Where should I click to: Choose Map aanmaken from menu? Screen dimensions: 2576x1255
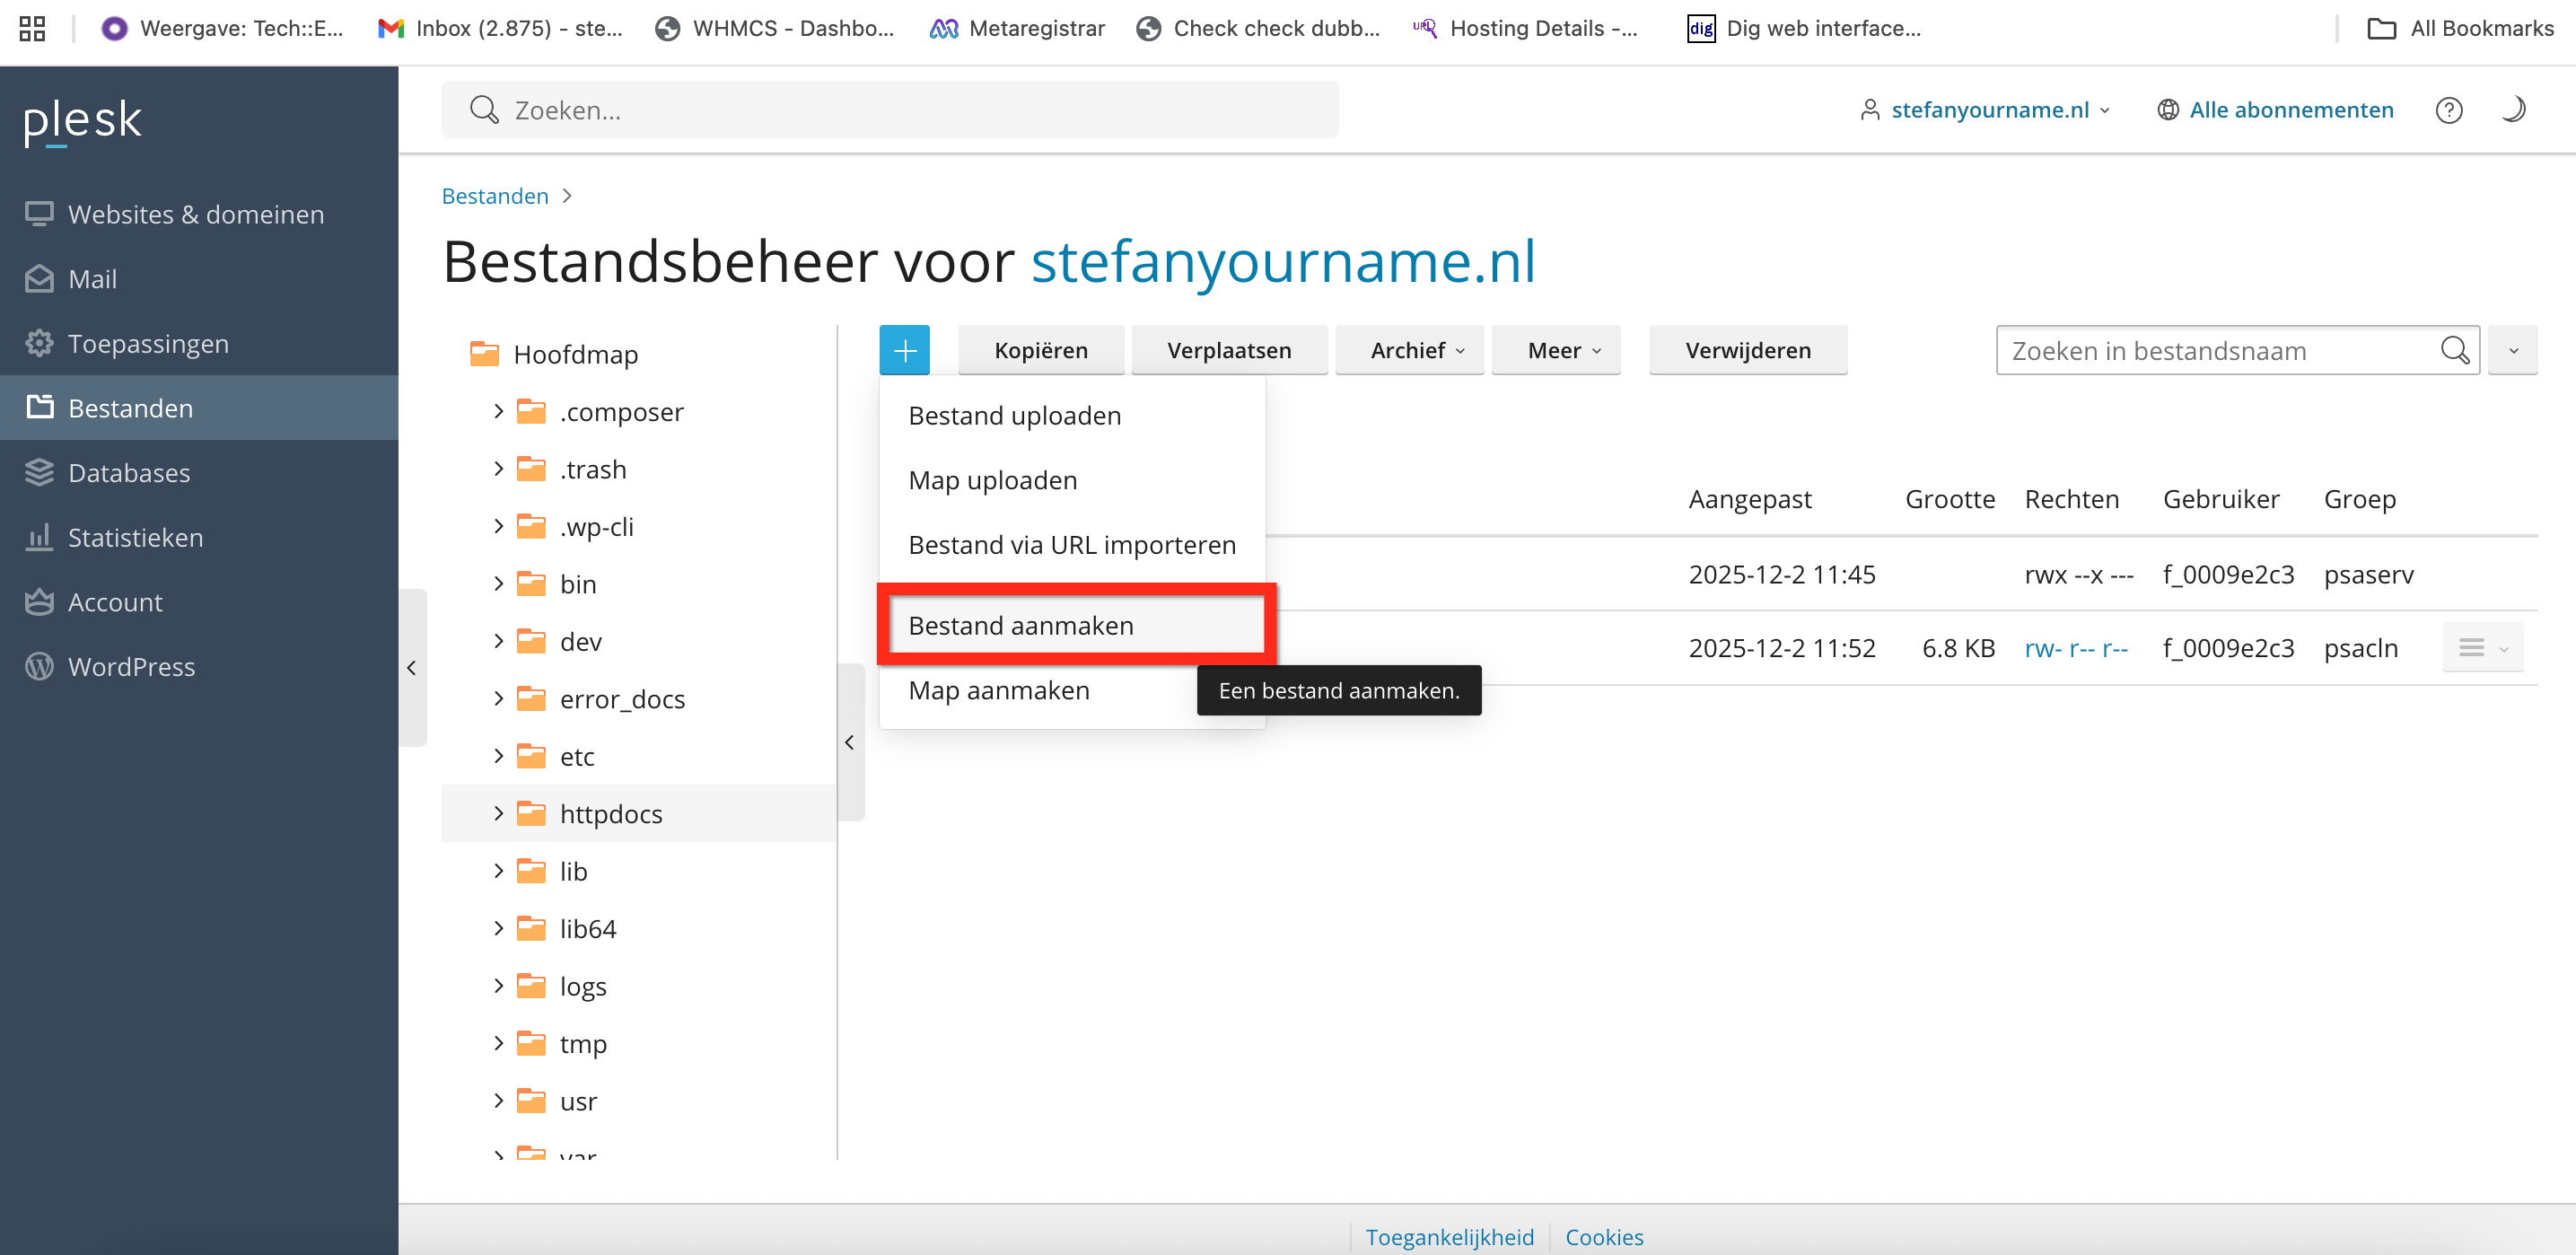point(998,690)
